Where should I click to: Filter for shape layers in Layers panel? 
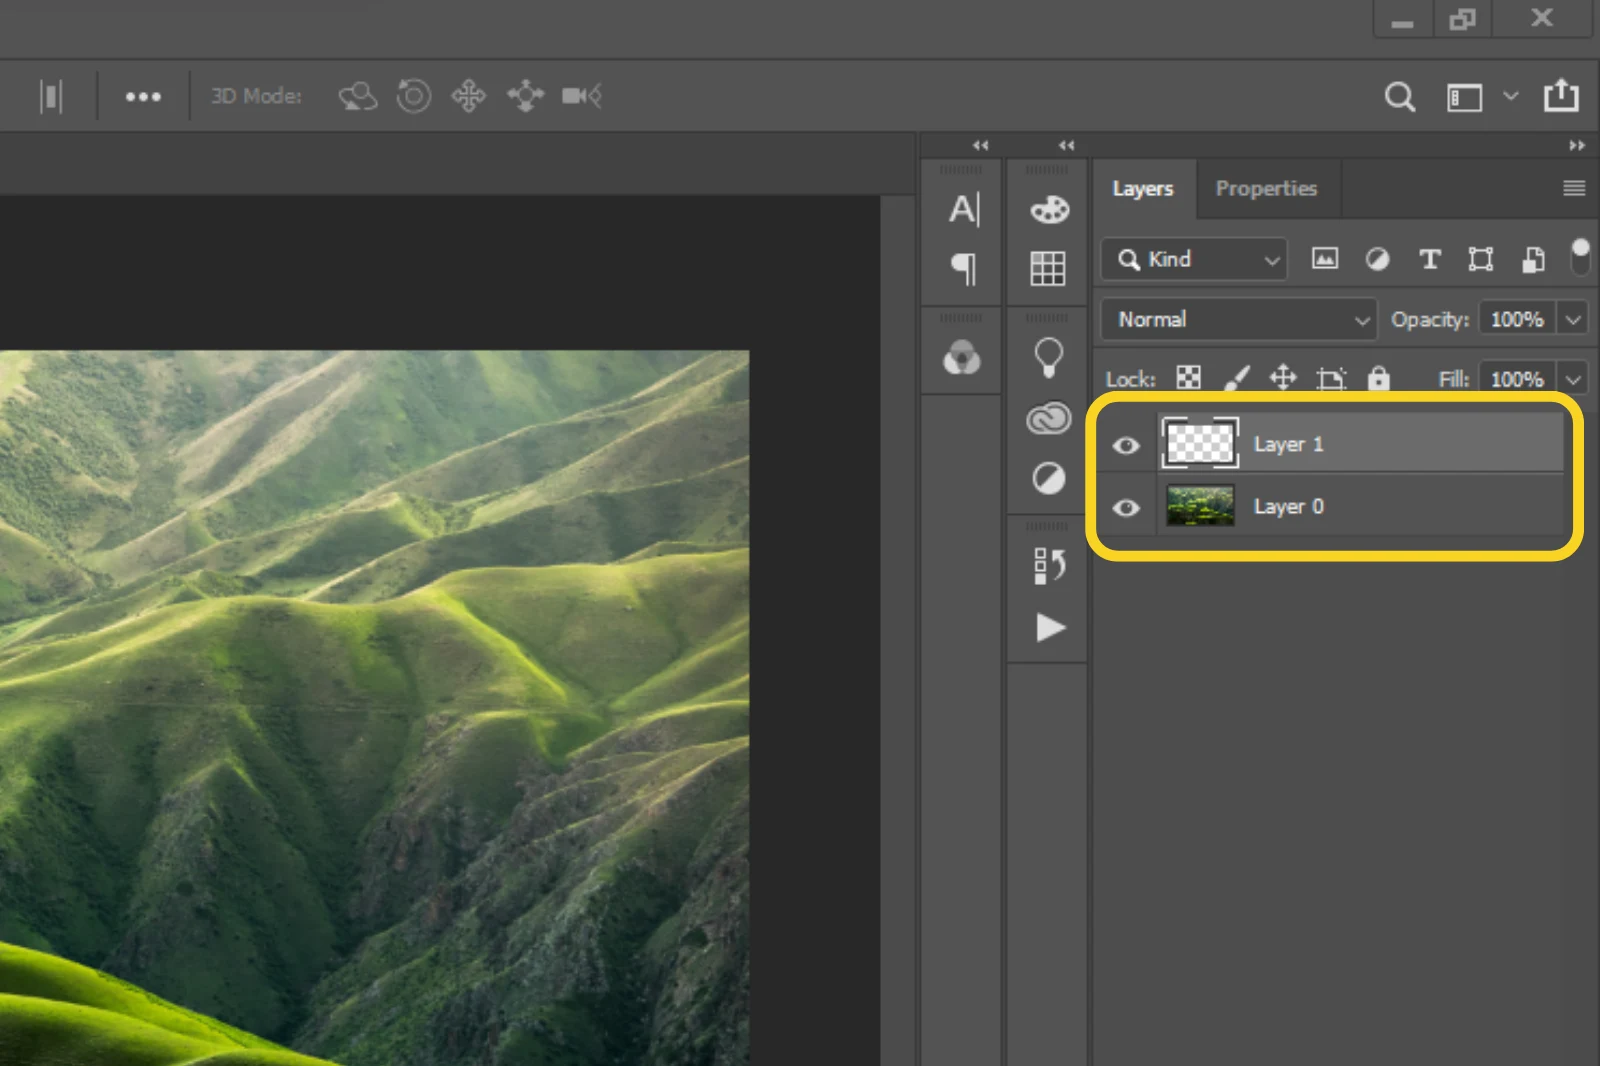(1480, 259)
